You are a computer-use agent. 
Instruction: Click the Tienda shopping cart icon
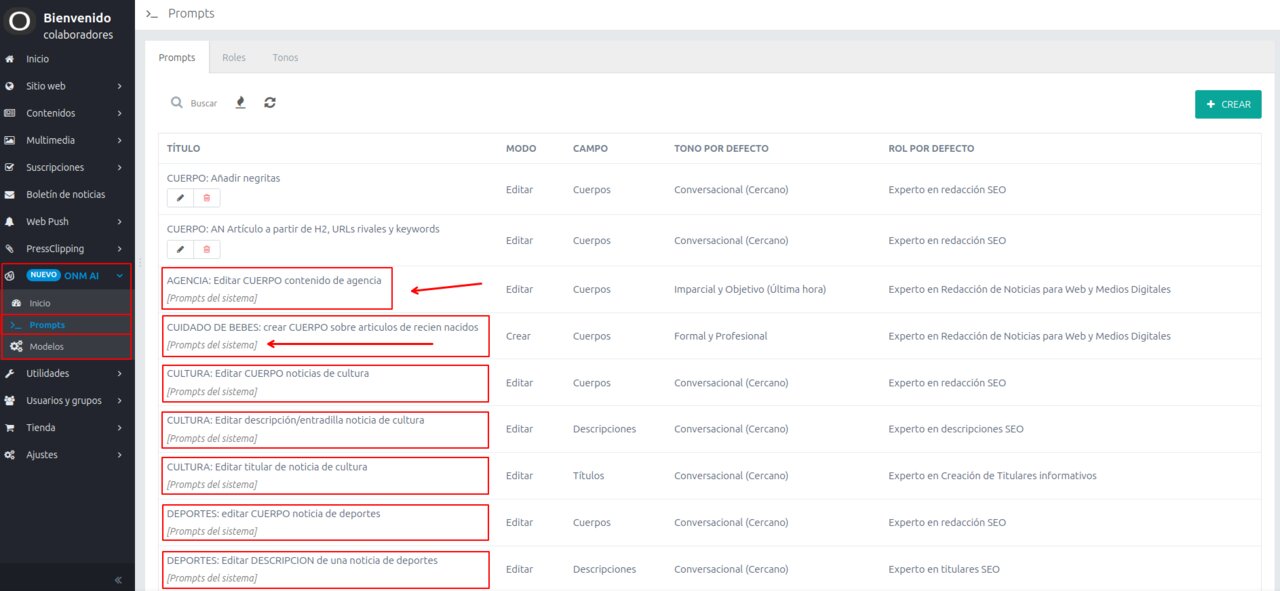point(10,427)
